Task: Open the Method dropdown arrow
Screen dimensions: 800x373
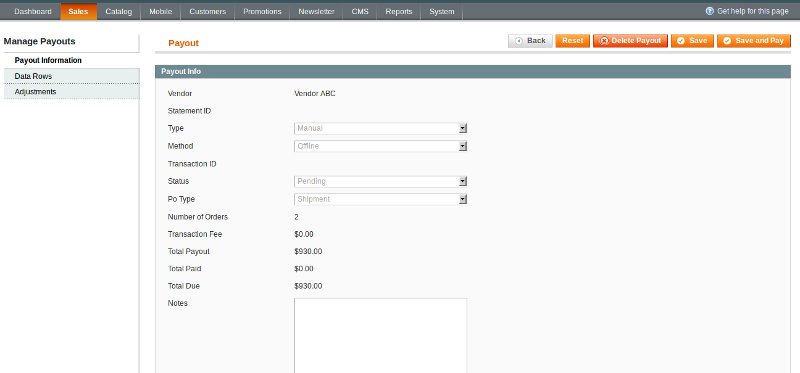Action: pyautogui.click(x=463, y=146)
